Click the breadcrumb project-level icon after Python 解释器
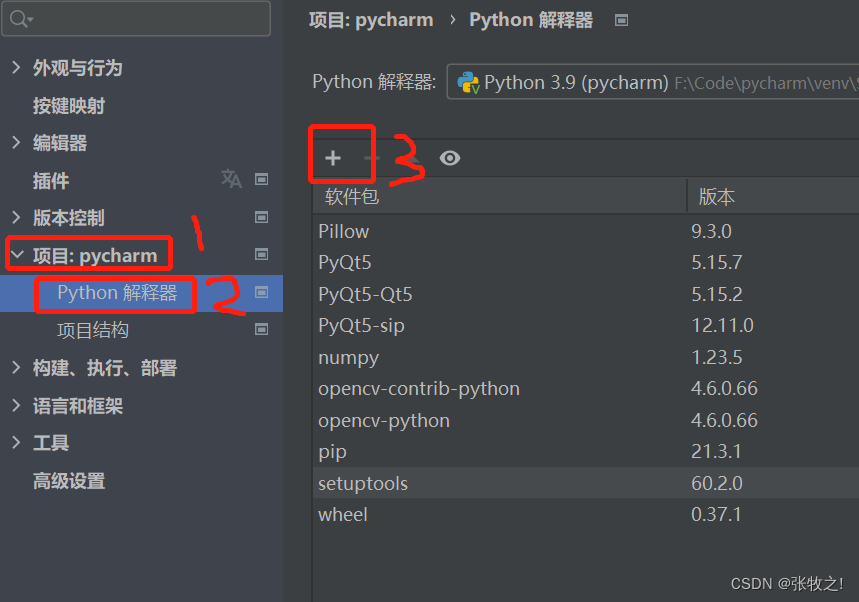This screenshot has height=602, width=859. [x=621, y=21]
